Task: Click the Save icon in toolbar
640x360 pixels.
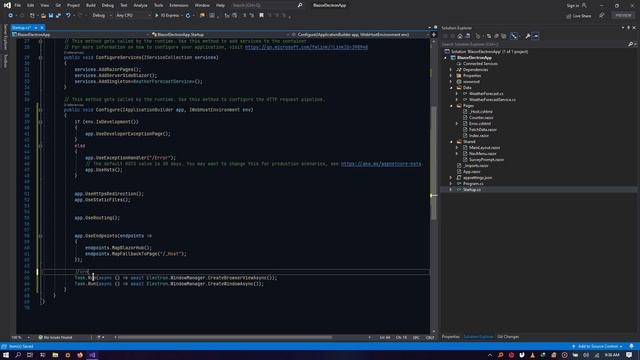Action: [x=51, y=16]
